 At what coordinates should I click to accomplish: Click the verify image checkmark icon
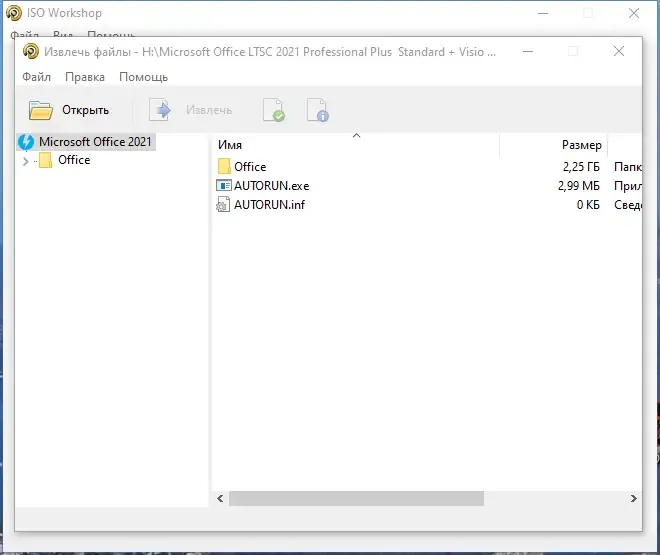[274, 110]
